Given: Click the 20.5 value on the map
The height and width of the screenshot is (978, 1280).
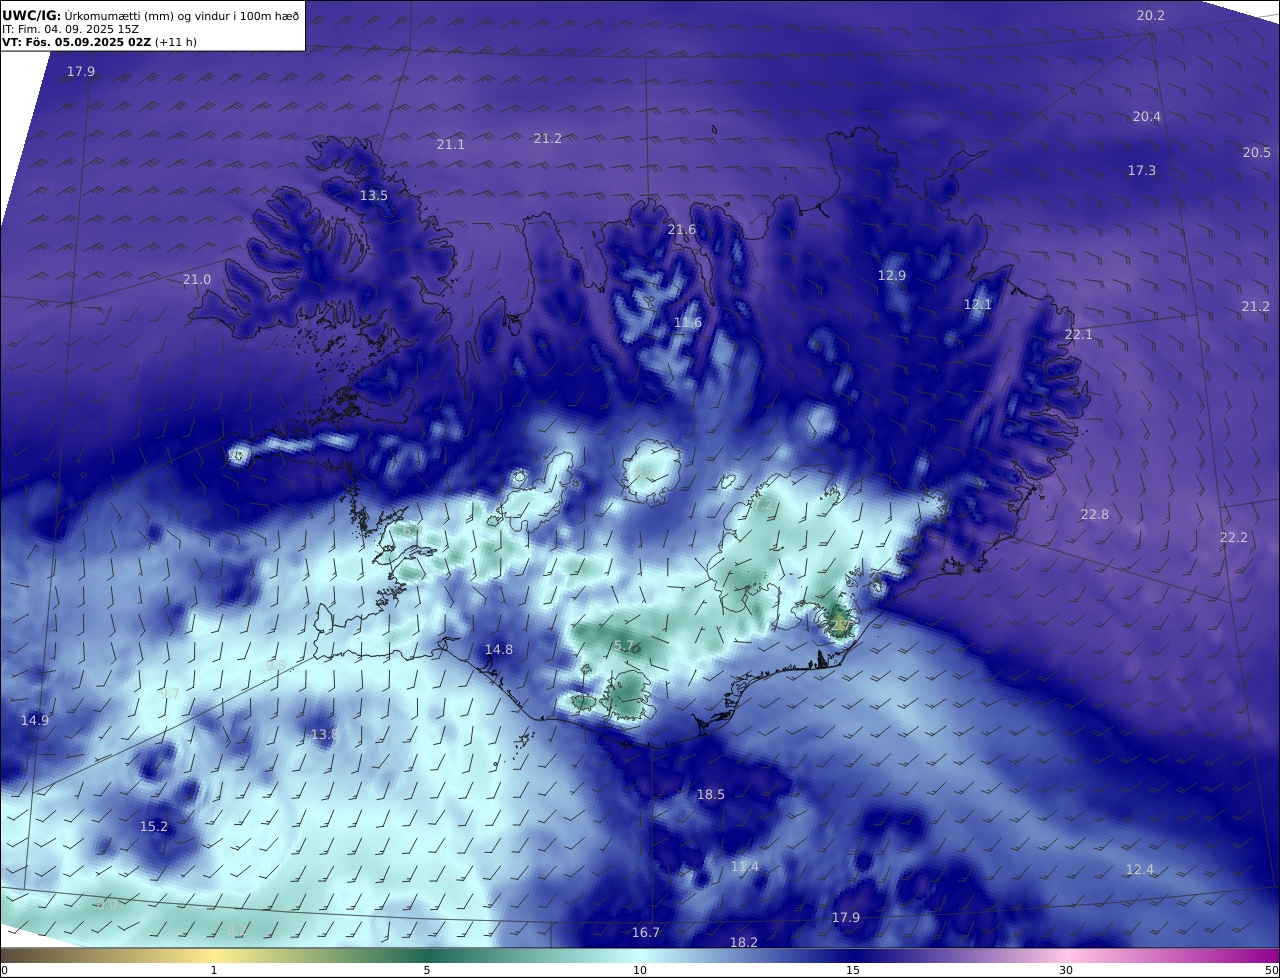Looking at the screenshot, I should click(x=1257, y=152).
